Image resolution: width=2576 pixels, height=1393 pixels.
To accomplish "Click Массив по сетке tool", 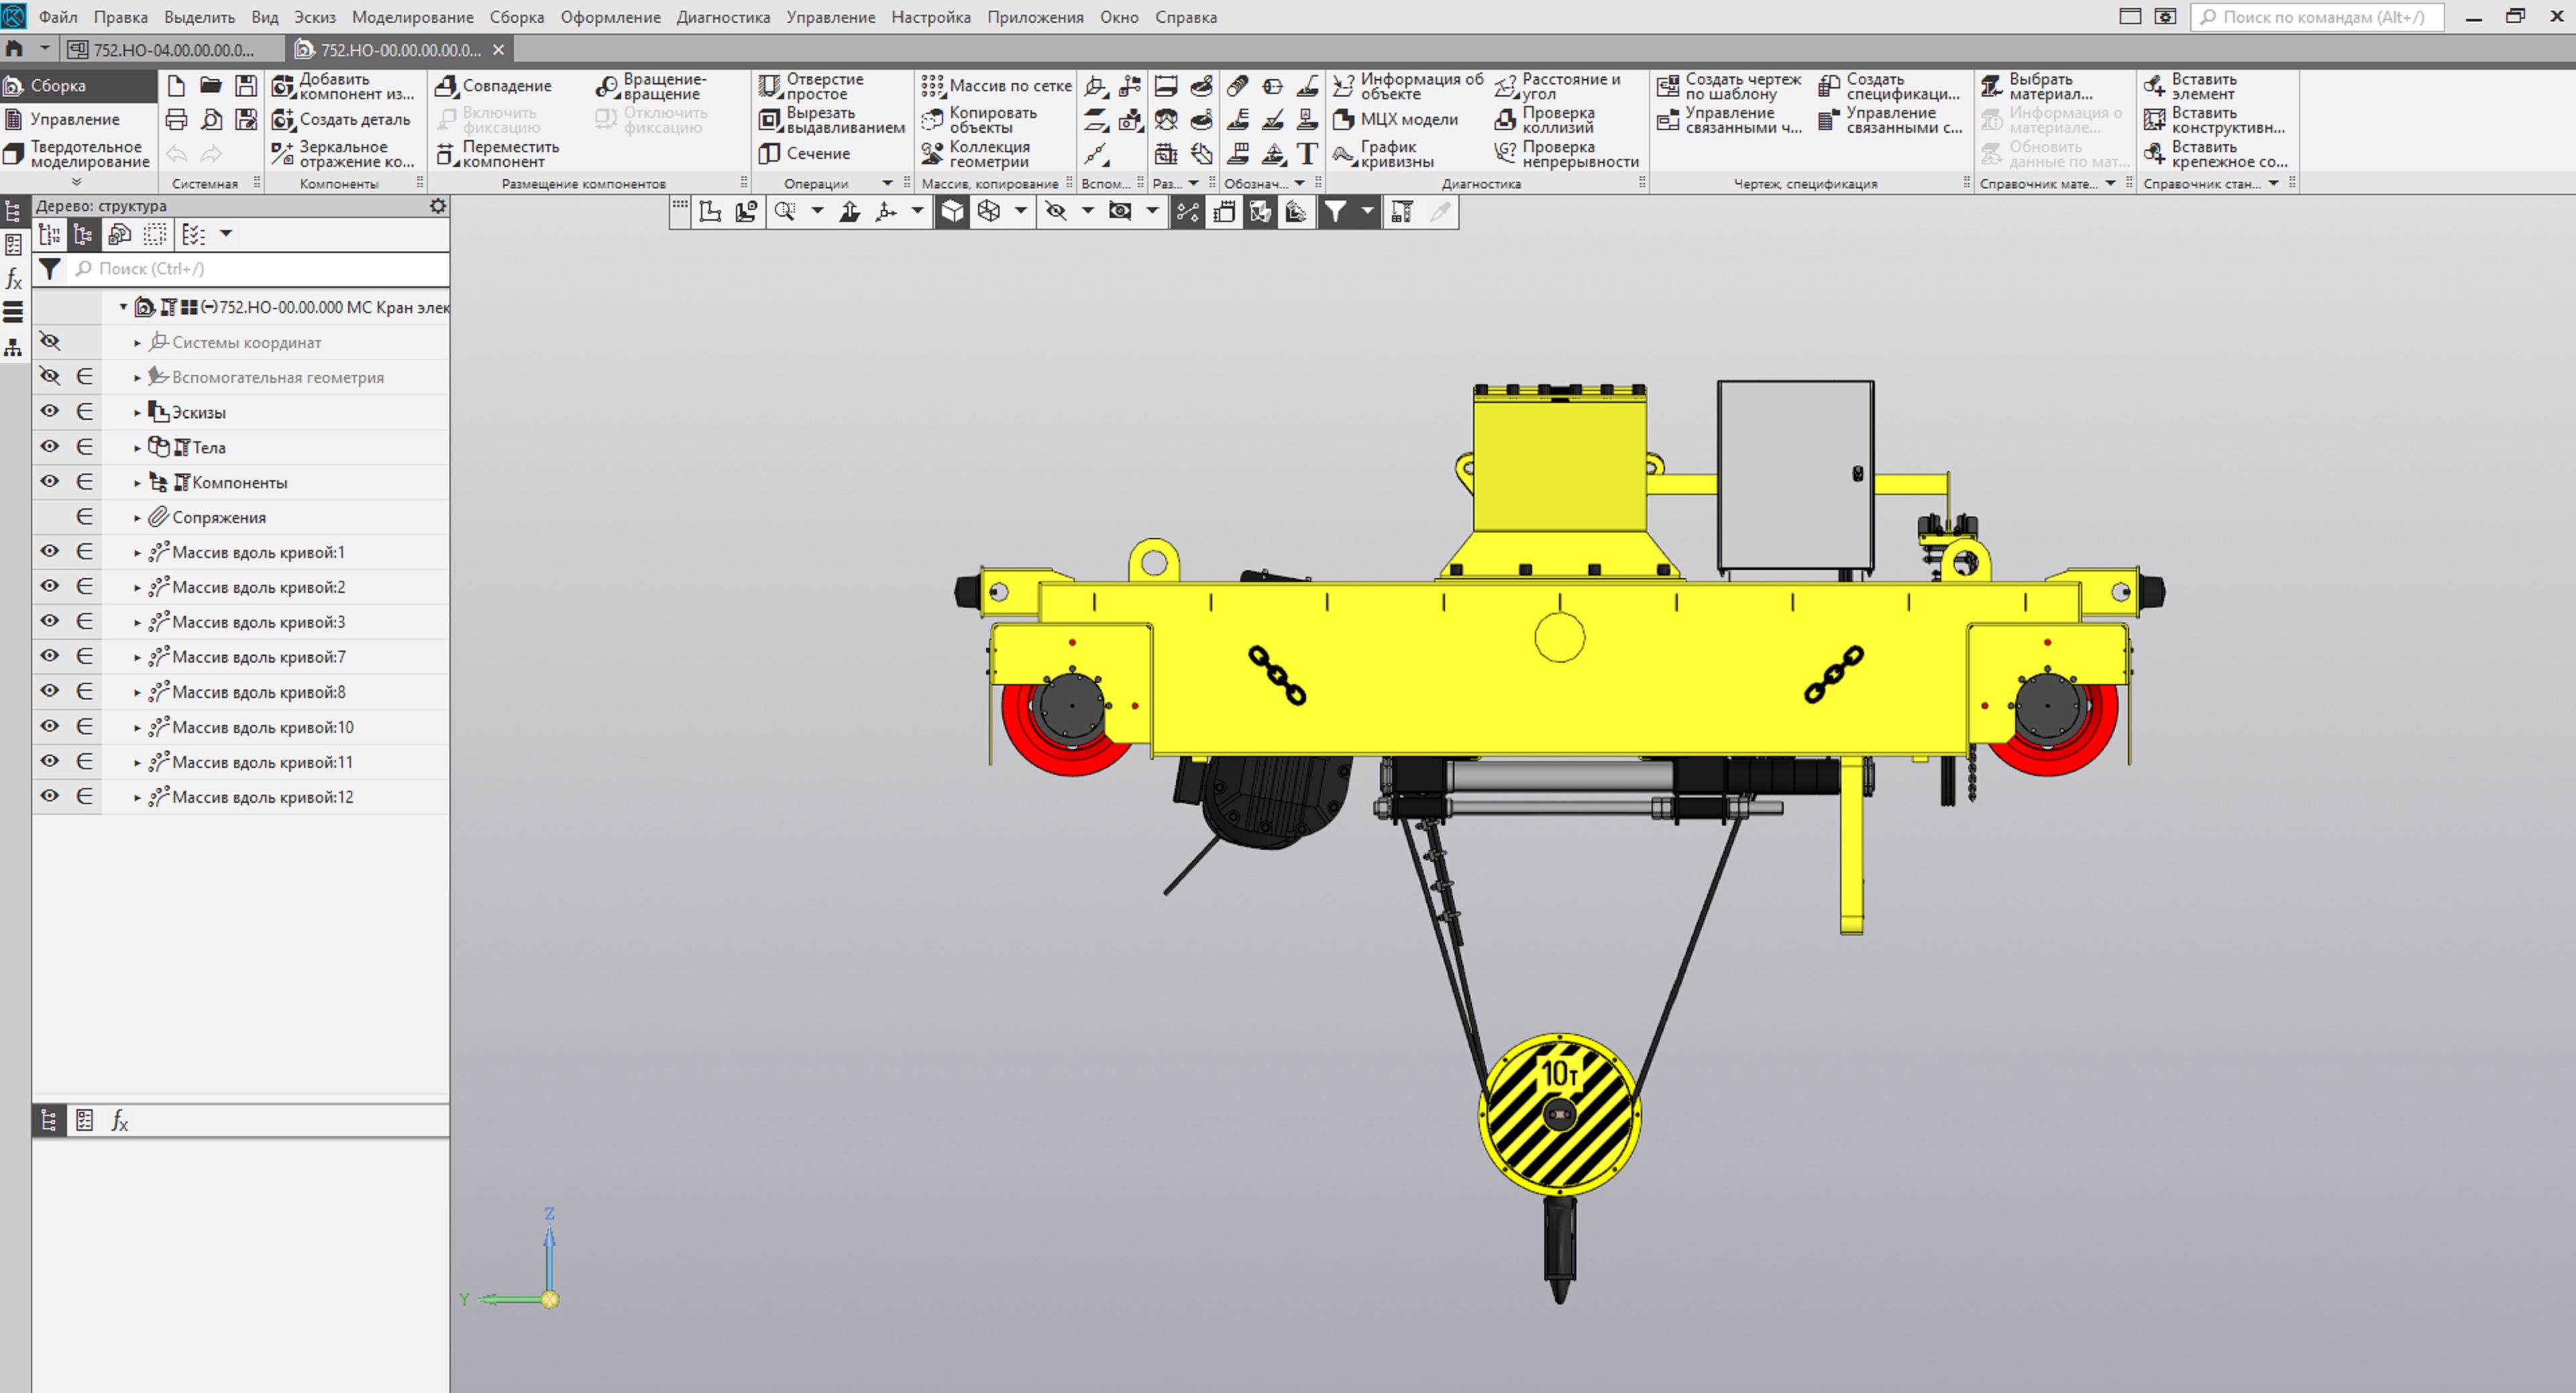I will click(x=932, y=86).
